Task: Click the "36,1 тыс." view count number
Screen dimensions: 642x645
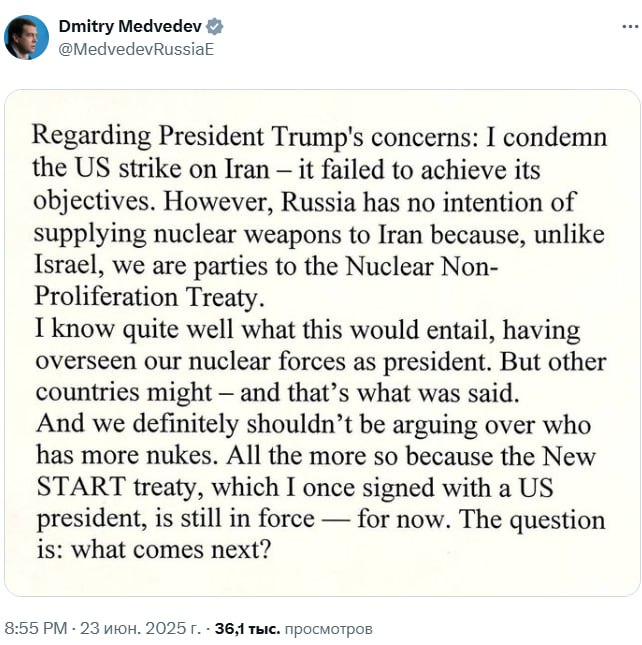Action: (247, 629)
